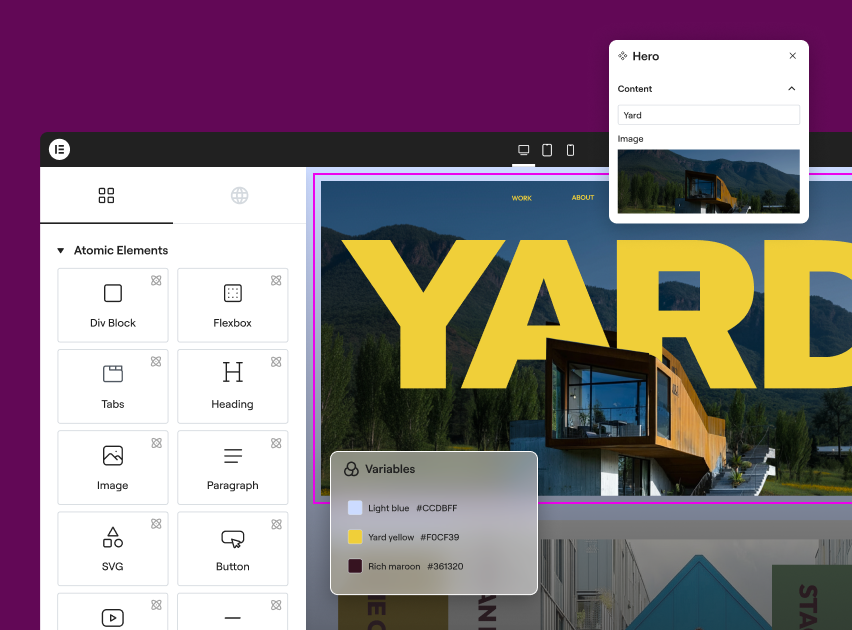Image resolution: width=852 pixels, height=630 pixels.
Task: Open the Elementor logo menu
Action: [x=60, y=149]
